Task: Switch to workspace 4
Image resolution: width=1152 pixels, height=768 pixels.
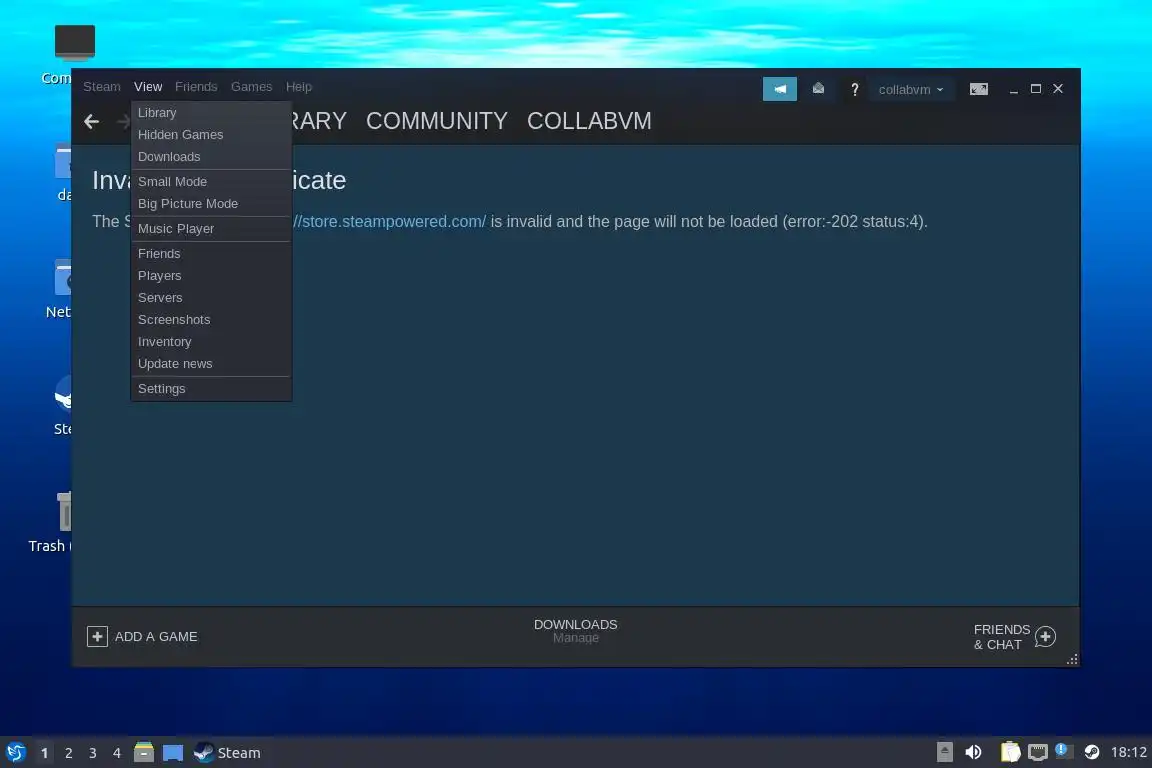Action: click(x=117, y=753)
